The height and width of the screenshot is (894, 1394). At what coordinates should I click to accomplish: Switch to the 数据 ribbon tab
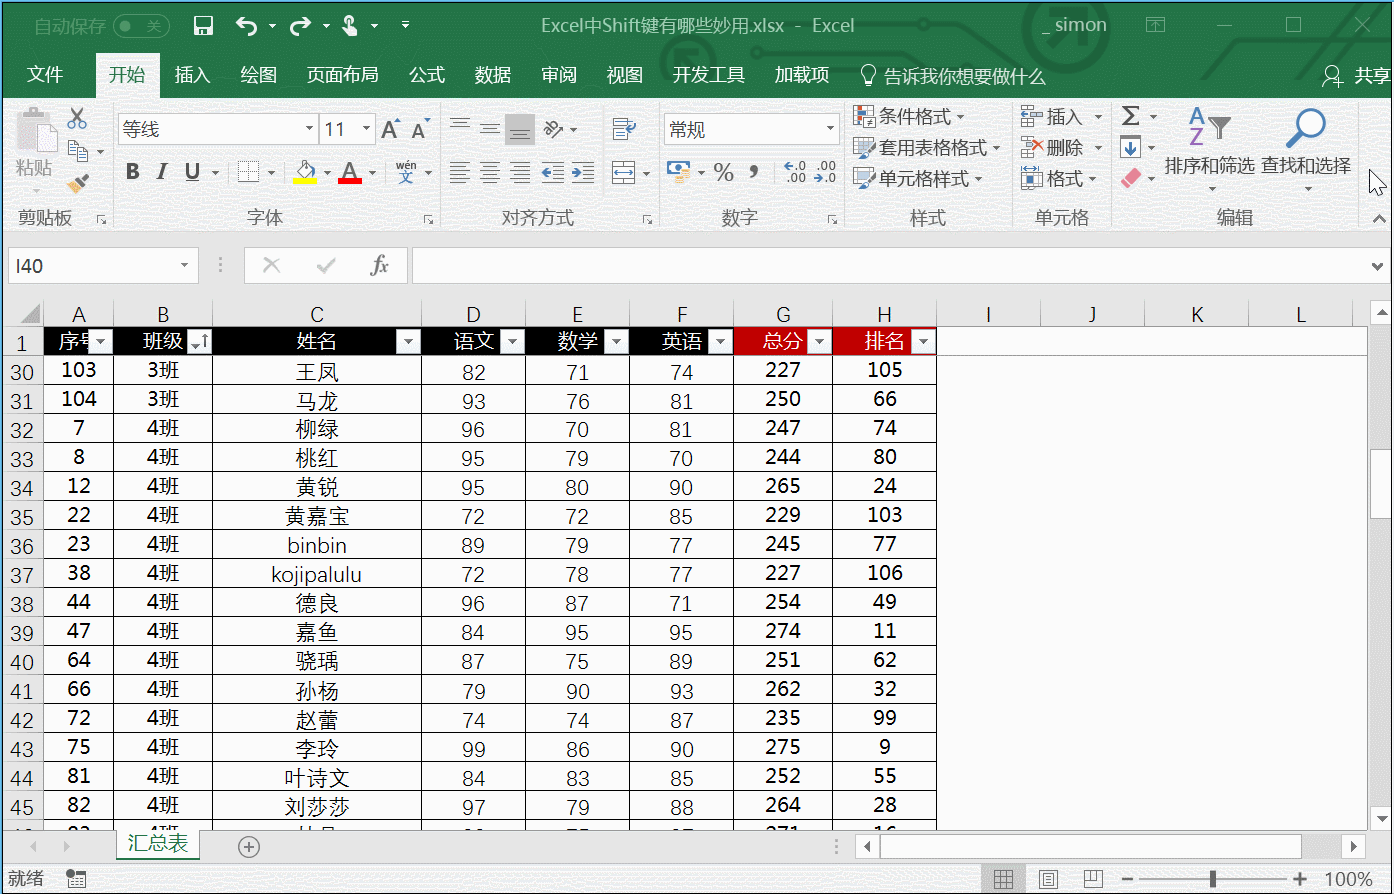[x=492, y=74]
